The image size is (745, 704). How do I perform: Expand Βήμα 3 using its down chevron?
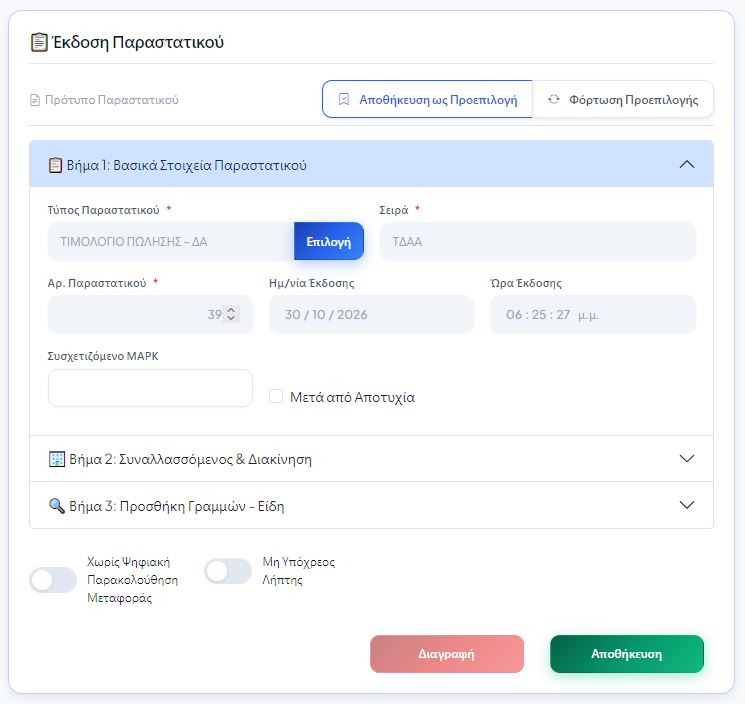687,504
